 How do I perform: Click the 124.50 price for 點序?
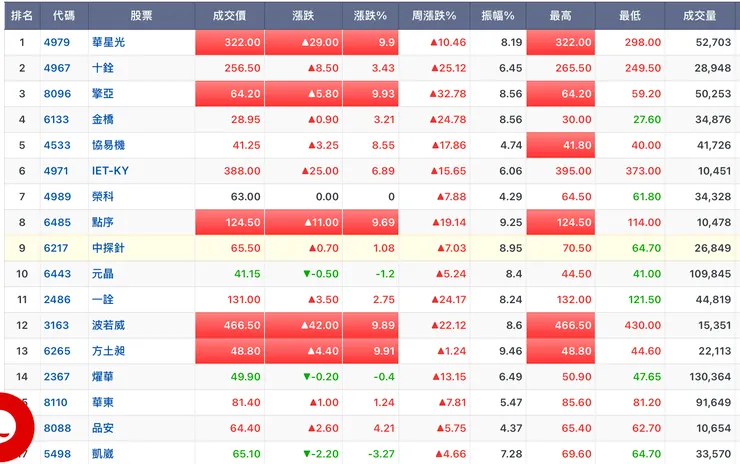pos(230,222)
